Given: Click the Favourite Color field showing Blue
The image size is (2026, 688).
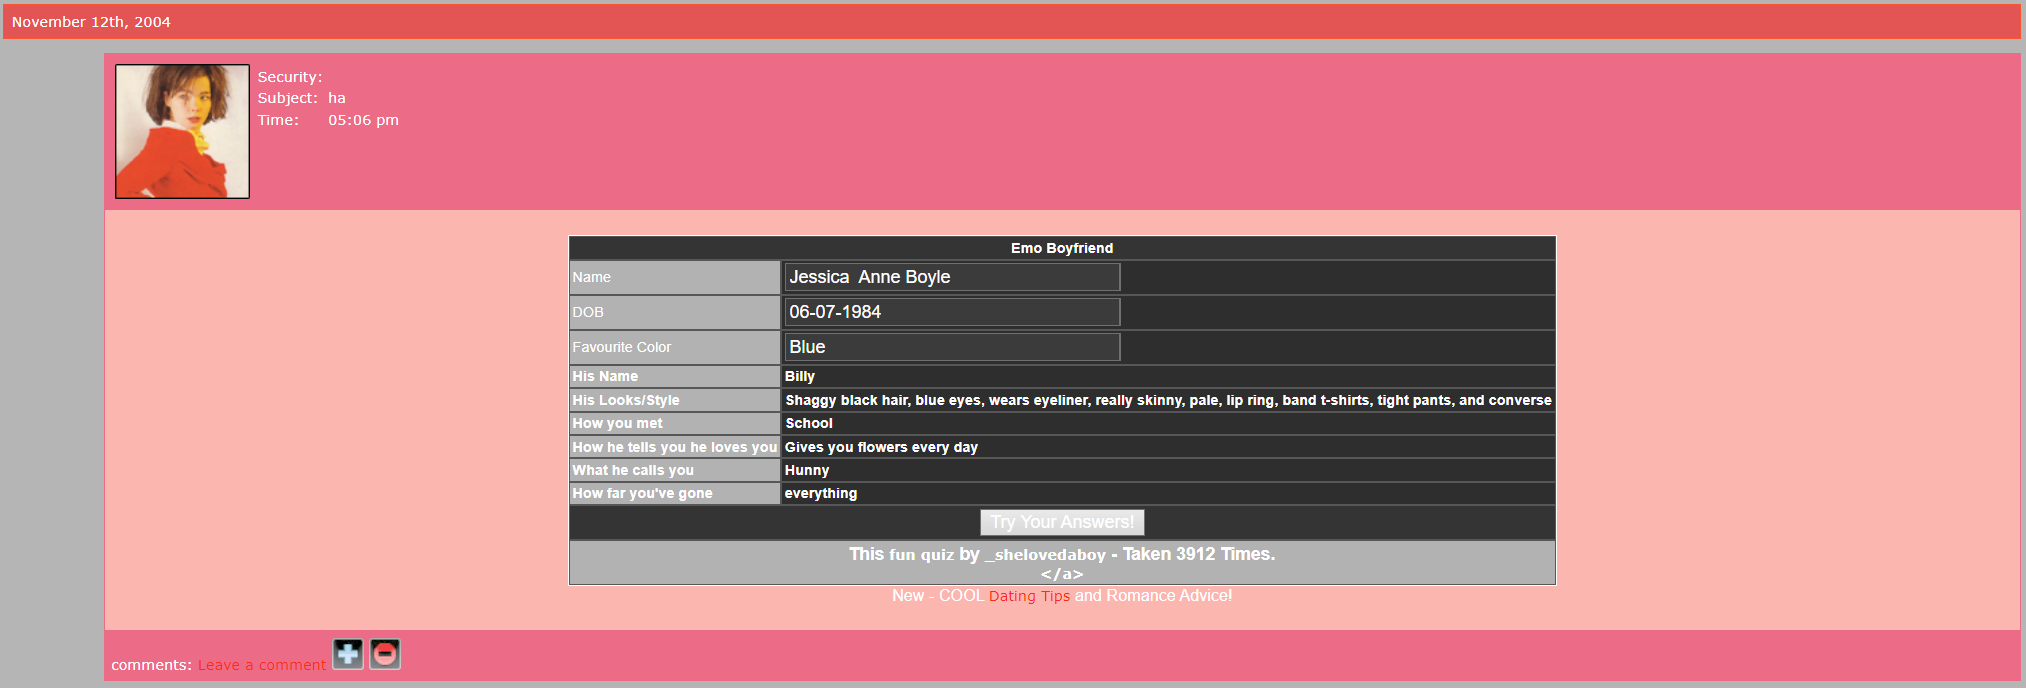Looking at the screenshot, I should click(x=952, y=347).
